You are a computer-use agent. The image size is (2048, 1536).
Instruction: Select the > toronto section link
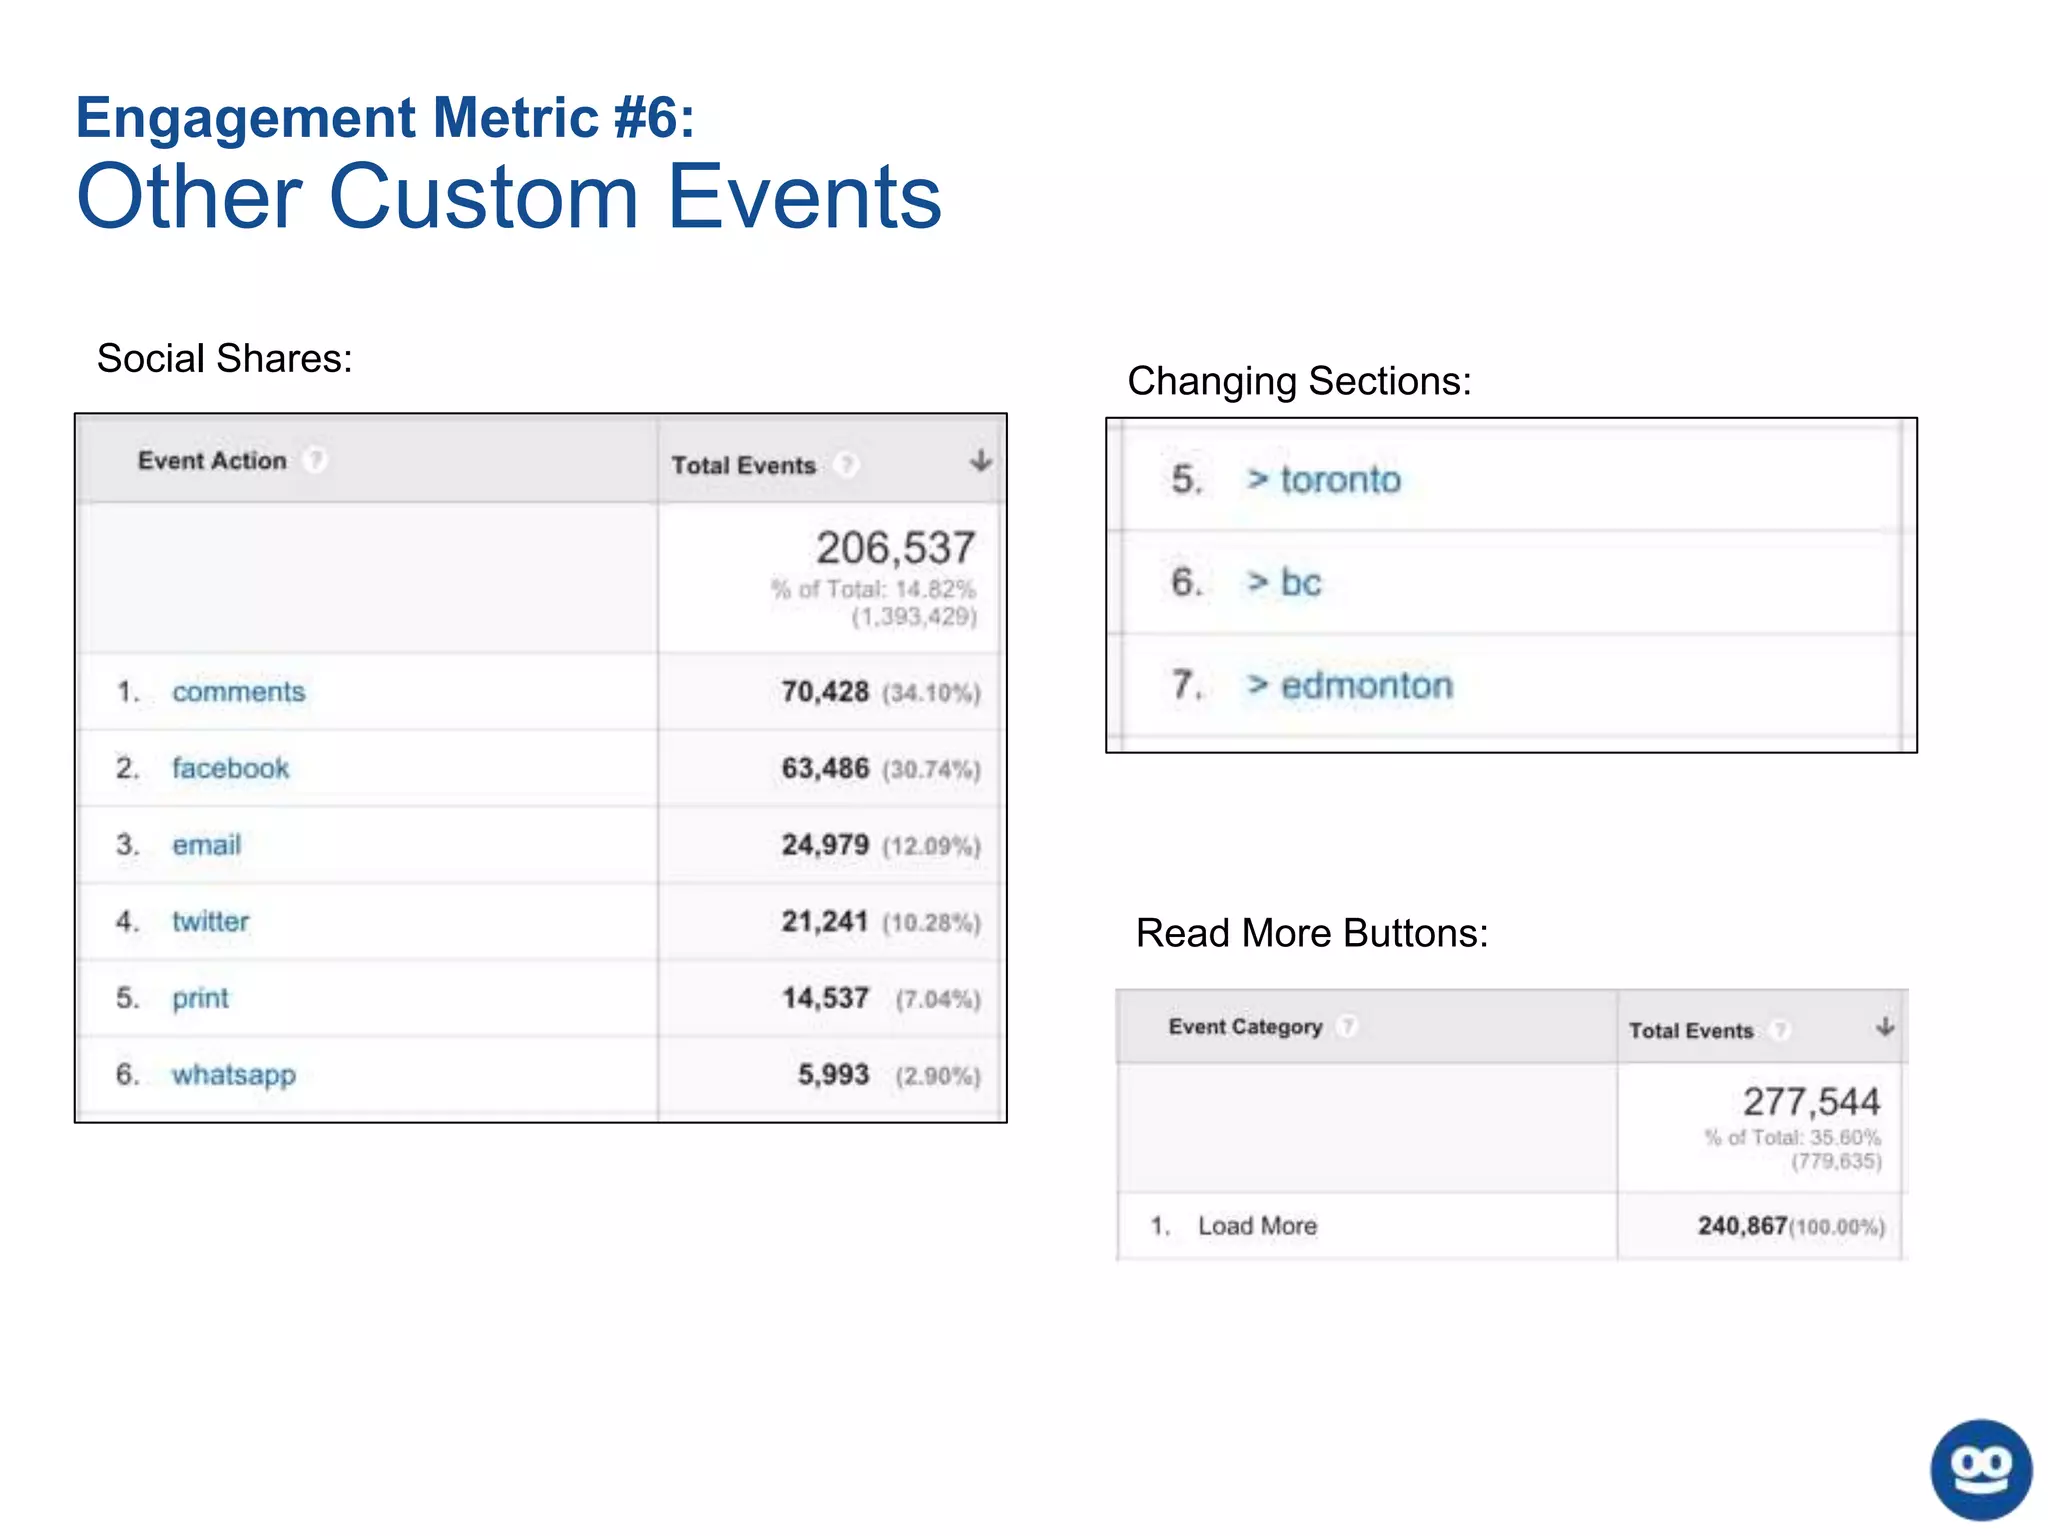[x=1324, y=480]
